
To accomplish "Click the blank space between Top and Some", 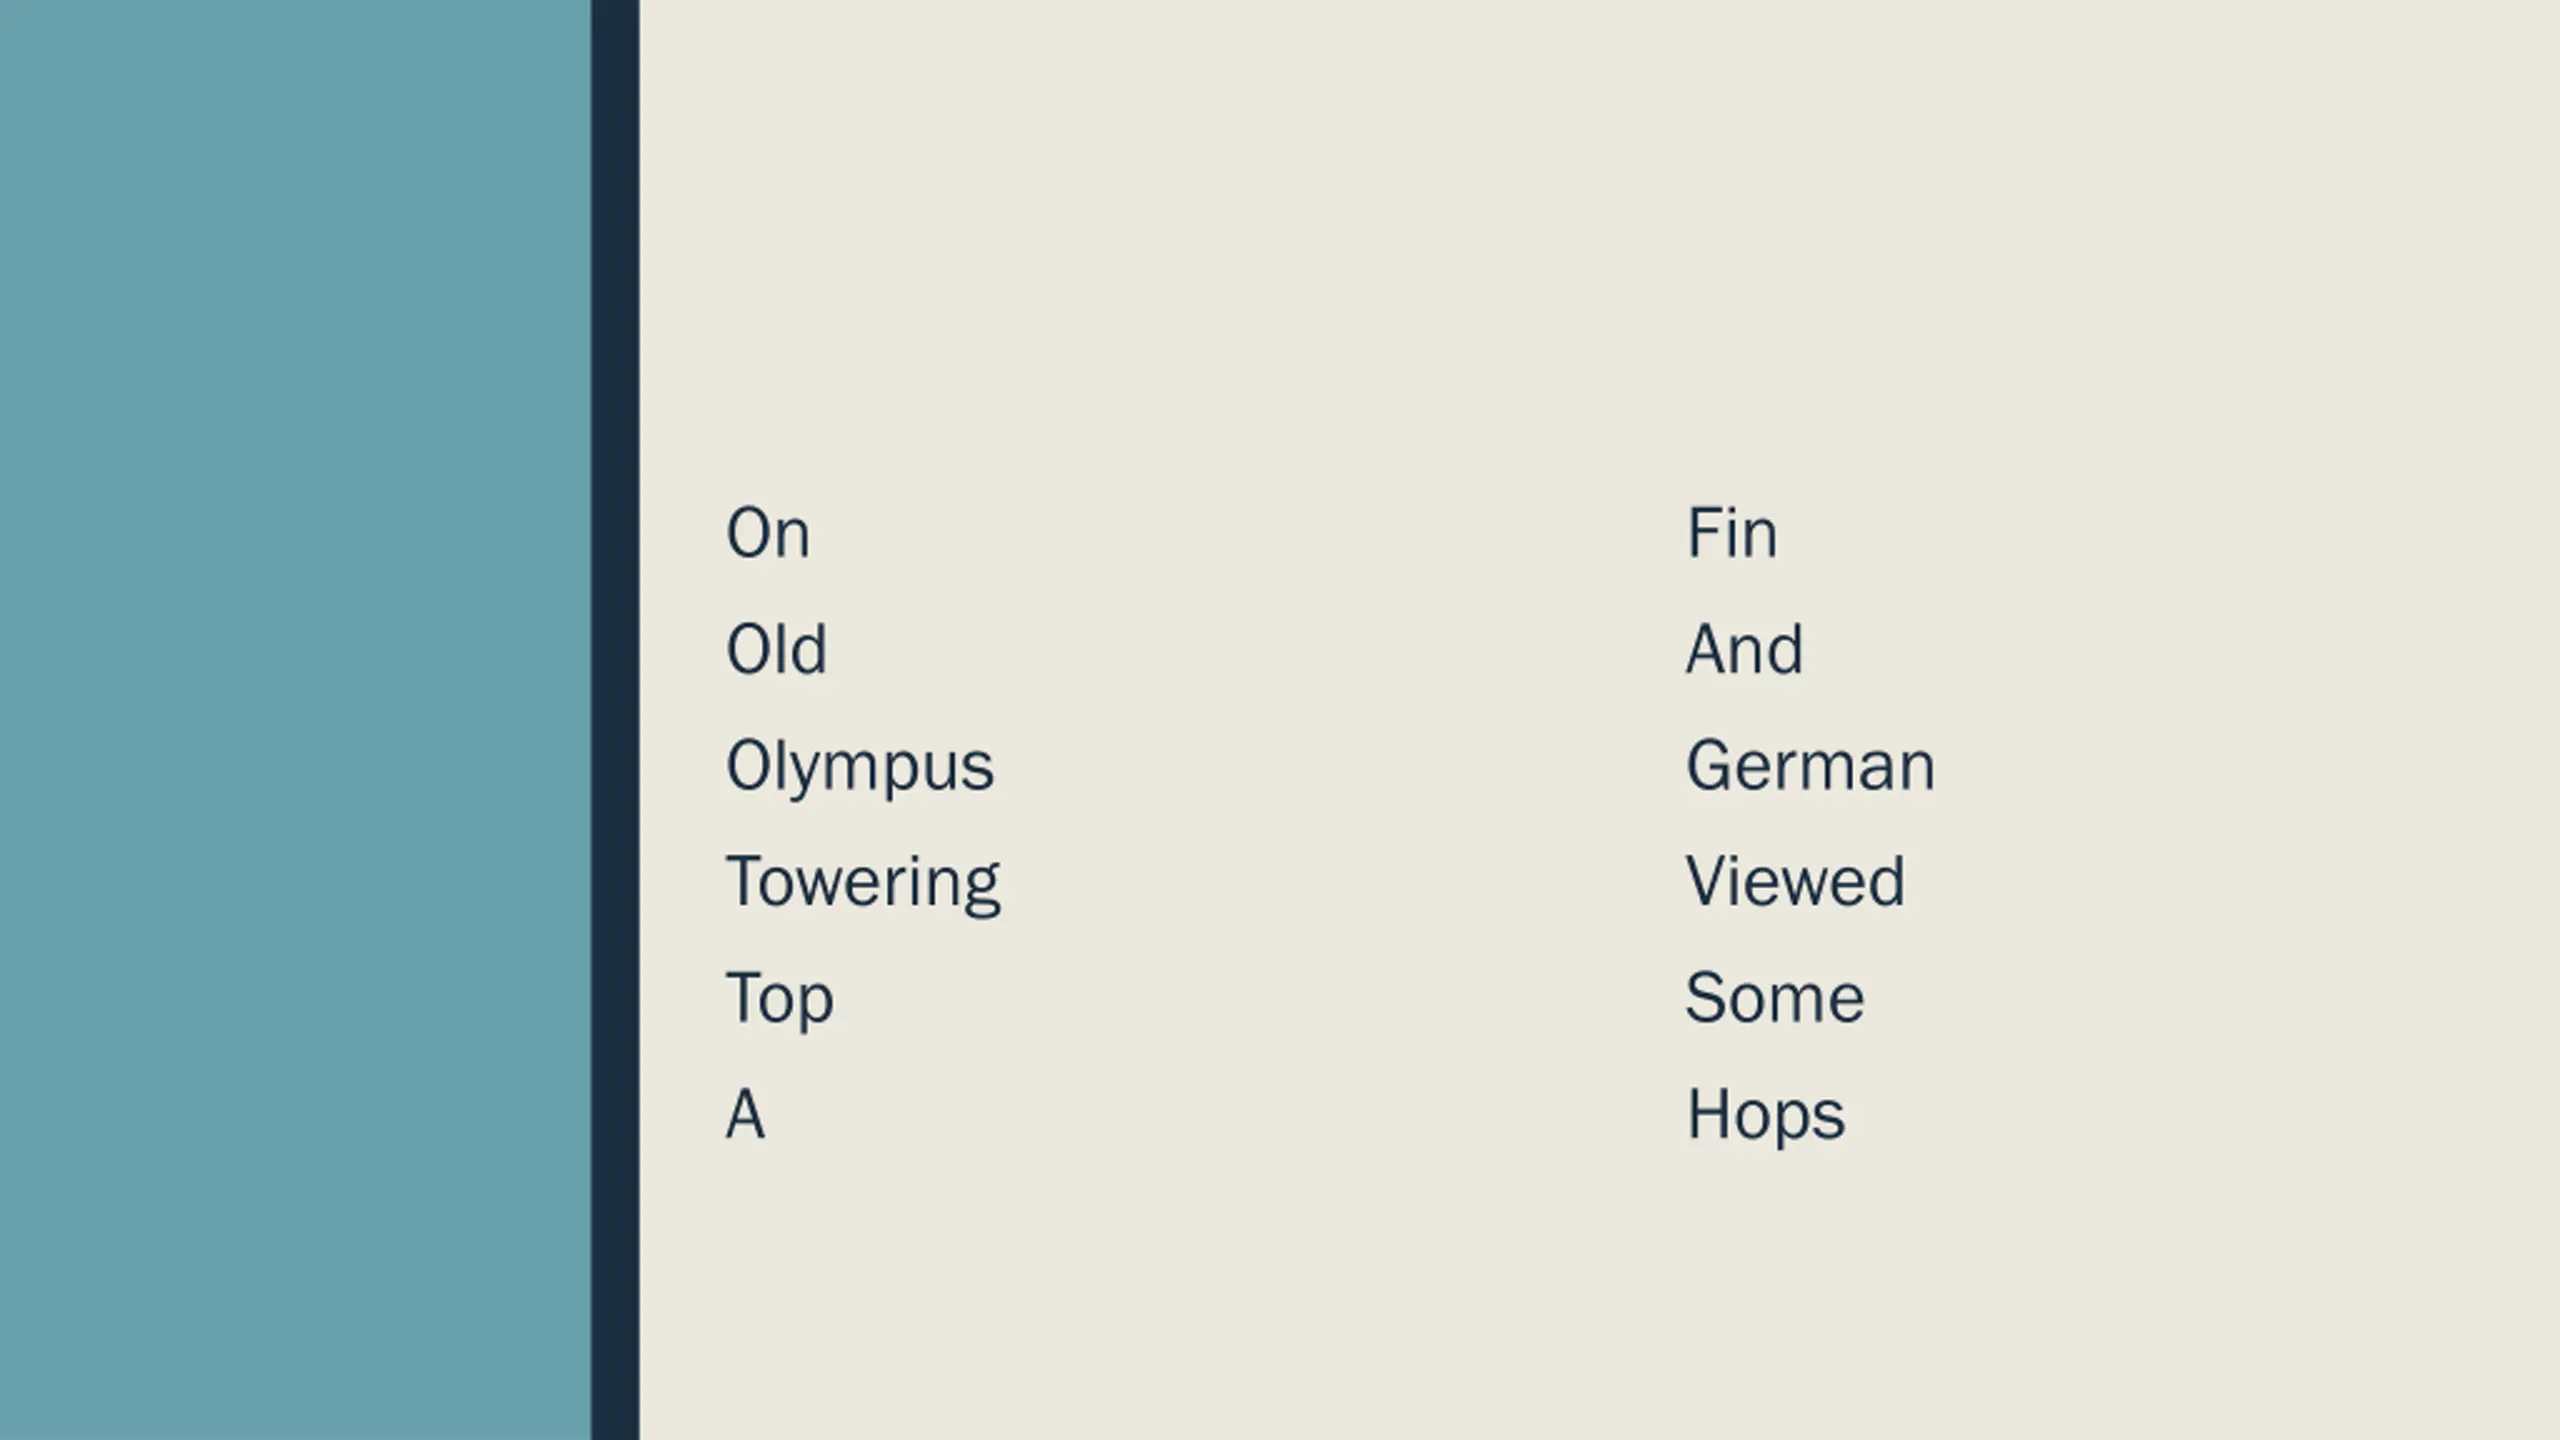I will [1260, 1000].
